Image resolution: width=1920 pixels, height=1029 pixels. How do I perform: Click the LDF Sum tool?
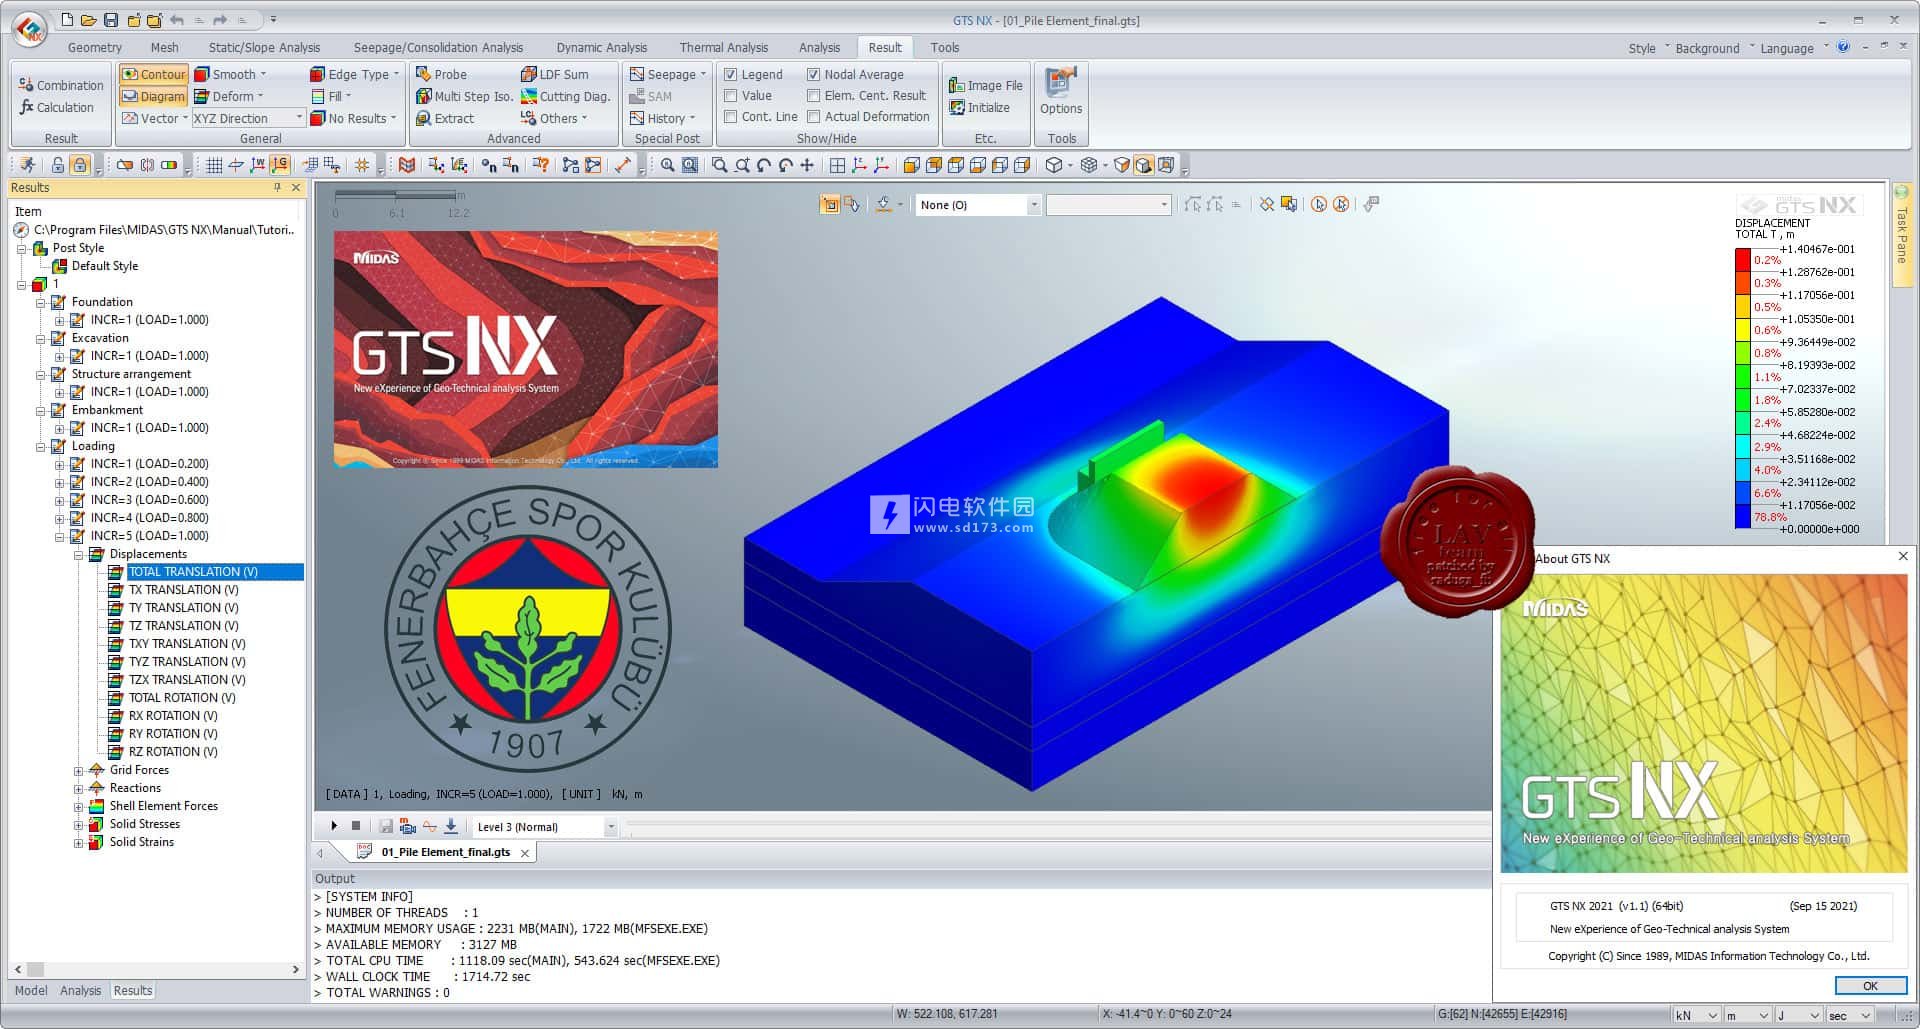tap(555, 74)
